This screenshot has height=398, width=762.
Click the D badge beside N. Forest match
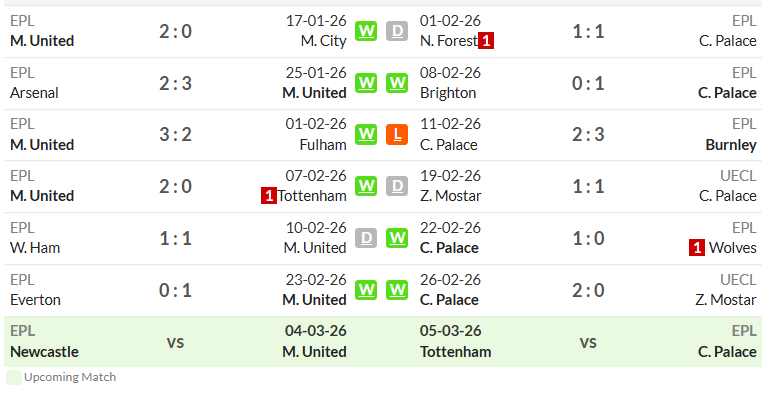click(397, 32)
